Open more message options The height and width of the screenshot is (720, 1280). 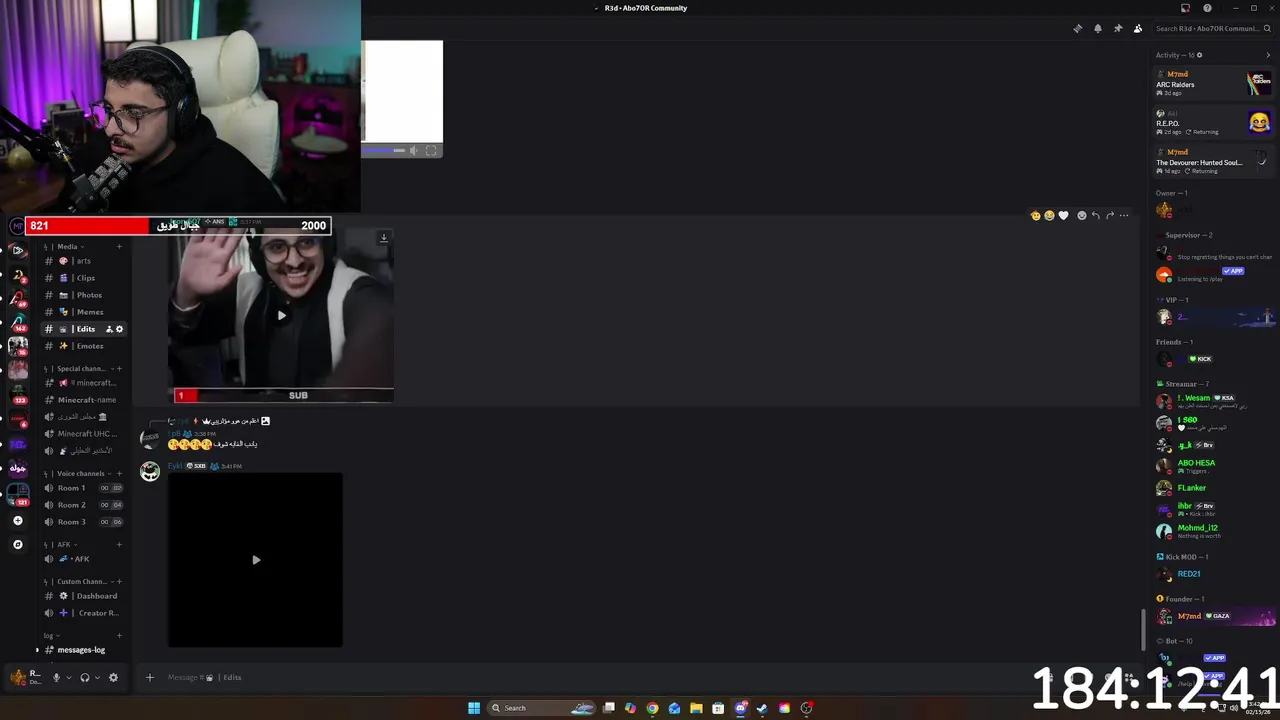coord(1124,215)
